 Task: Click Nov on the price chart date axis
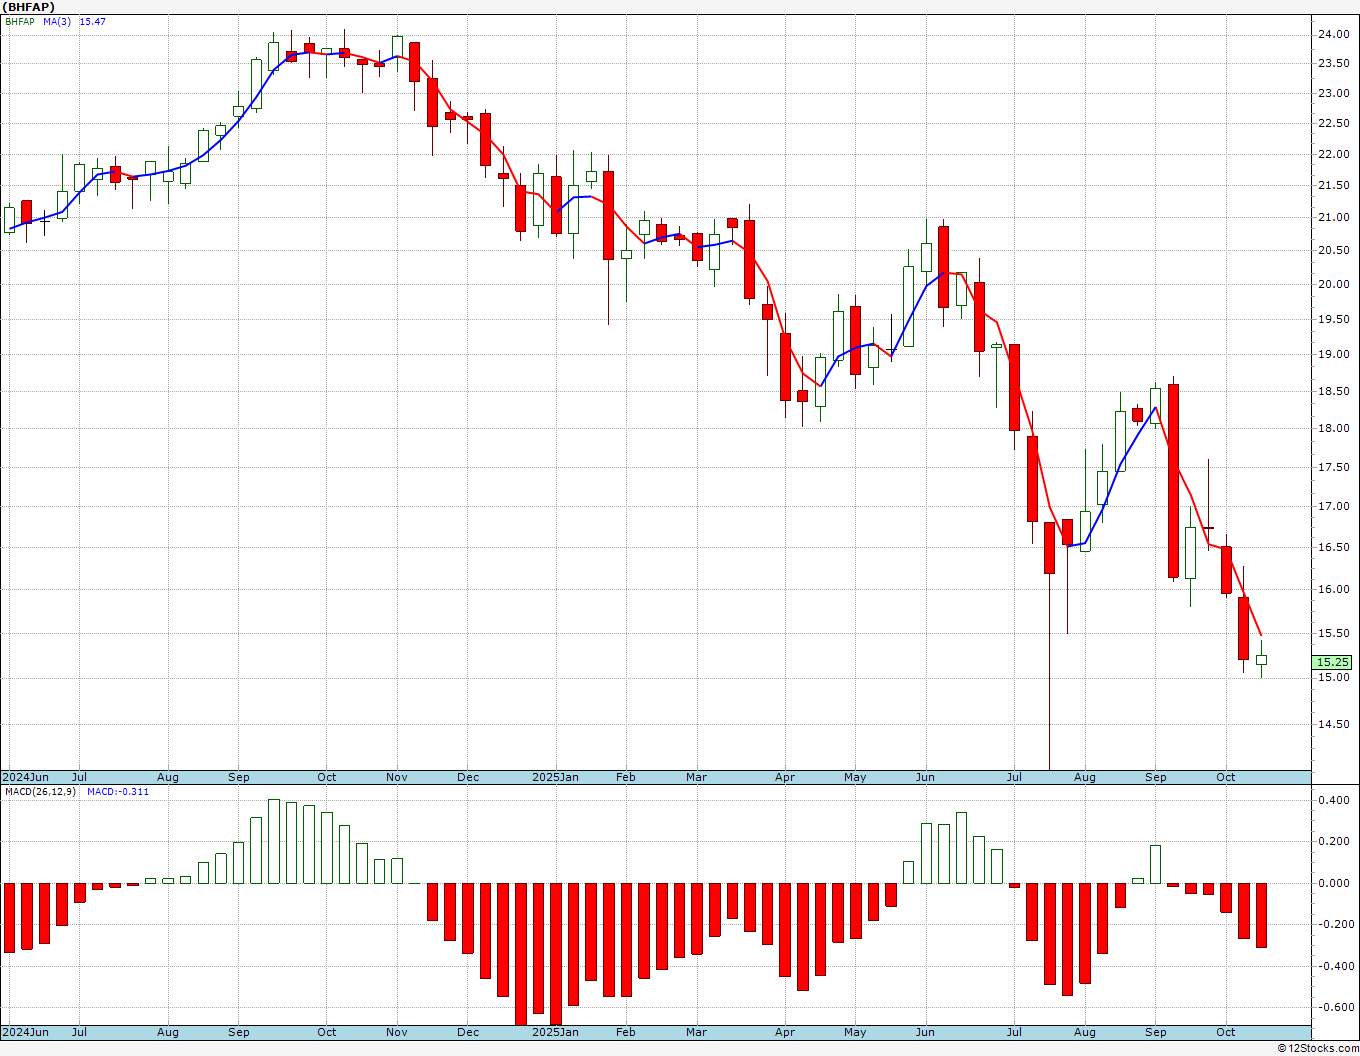[397, 777]
